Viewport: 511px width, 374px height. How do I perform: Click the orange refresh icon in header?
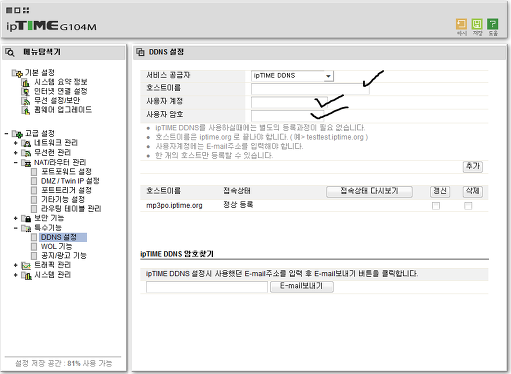(x=461, y=24)
